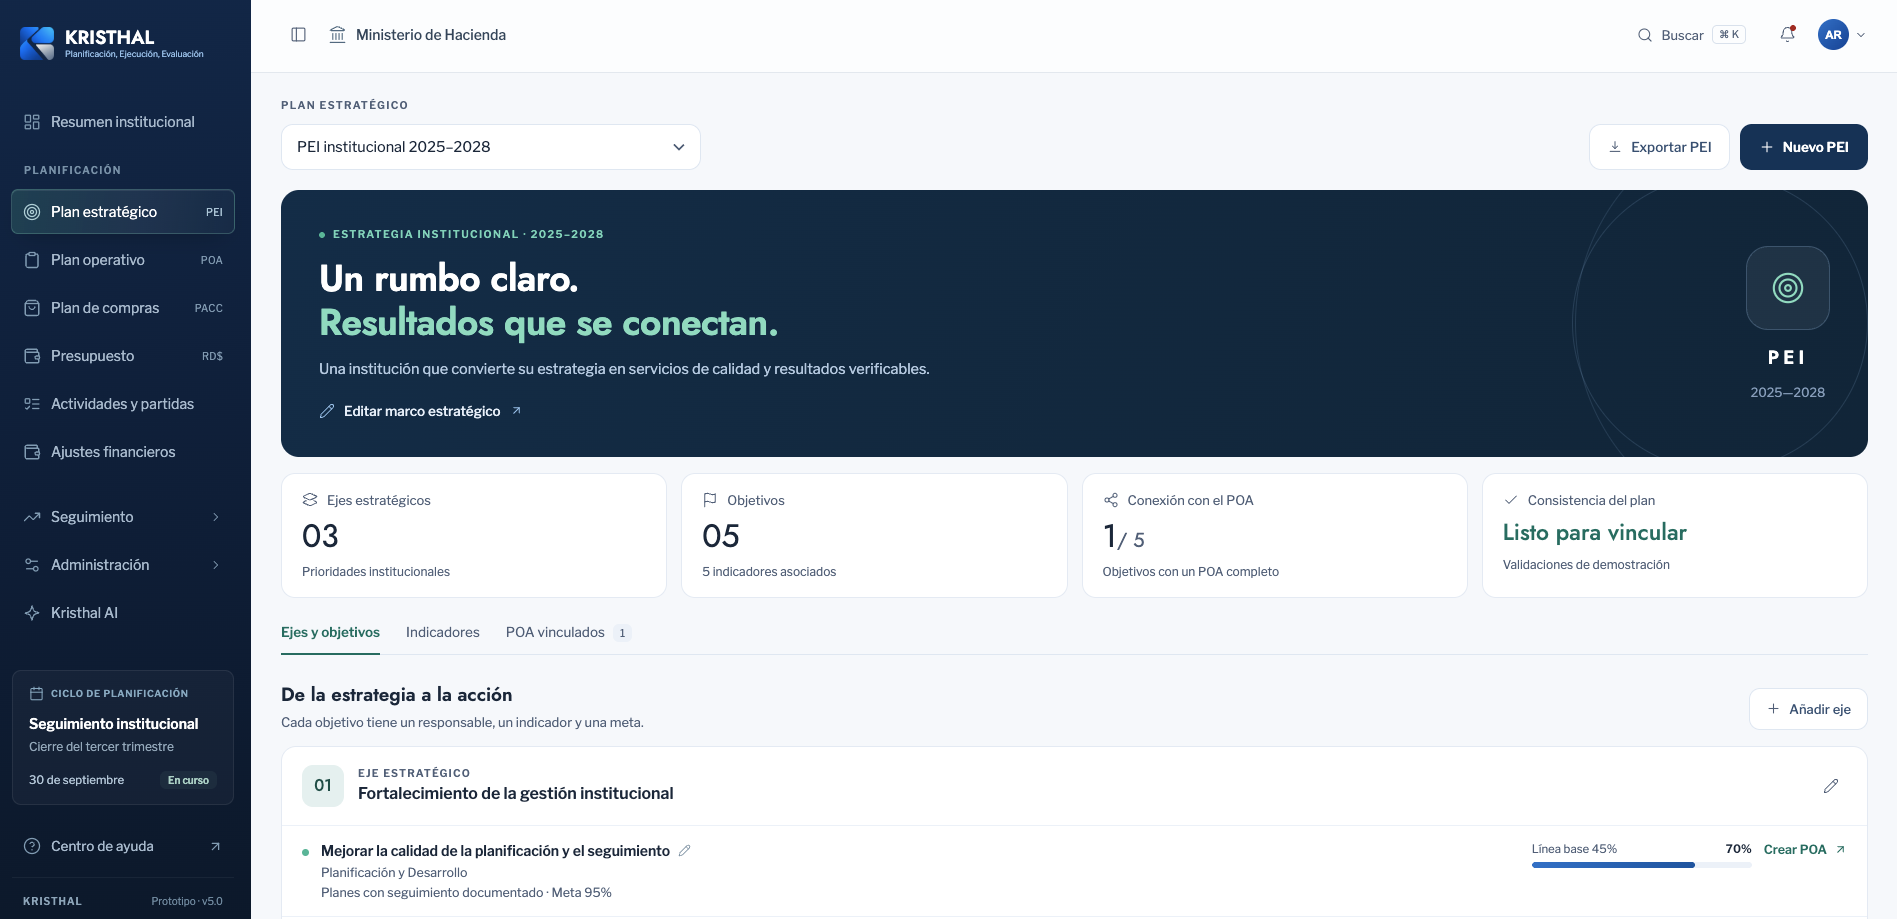The width and height of the screenshot is (1897, 919).
Task: Open the AR user avatar menu
Action: point(1833,35)
